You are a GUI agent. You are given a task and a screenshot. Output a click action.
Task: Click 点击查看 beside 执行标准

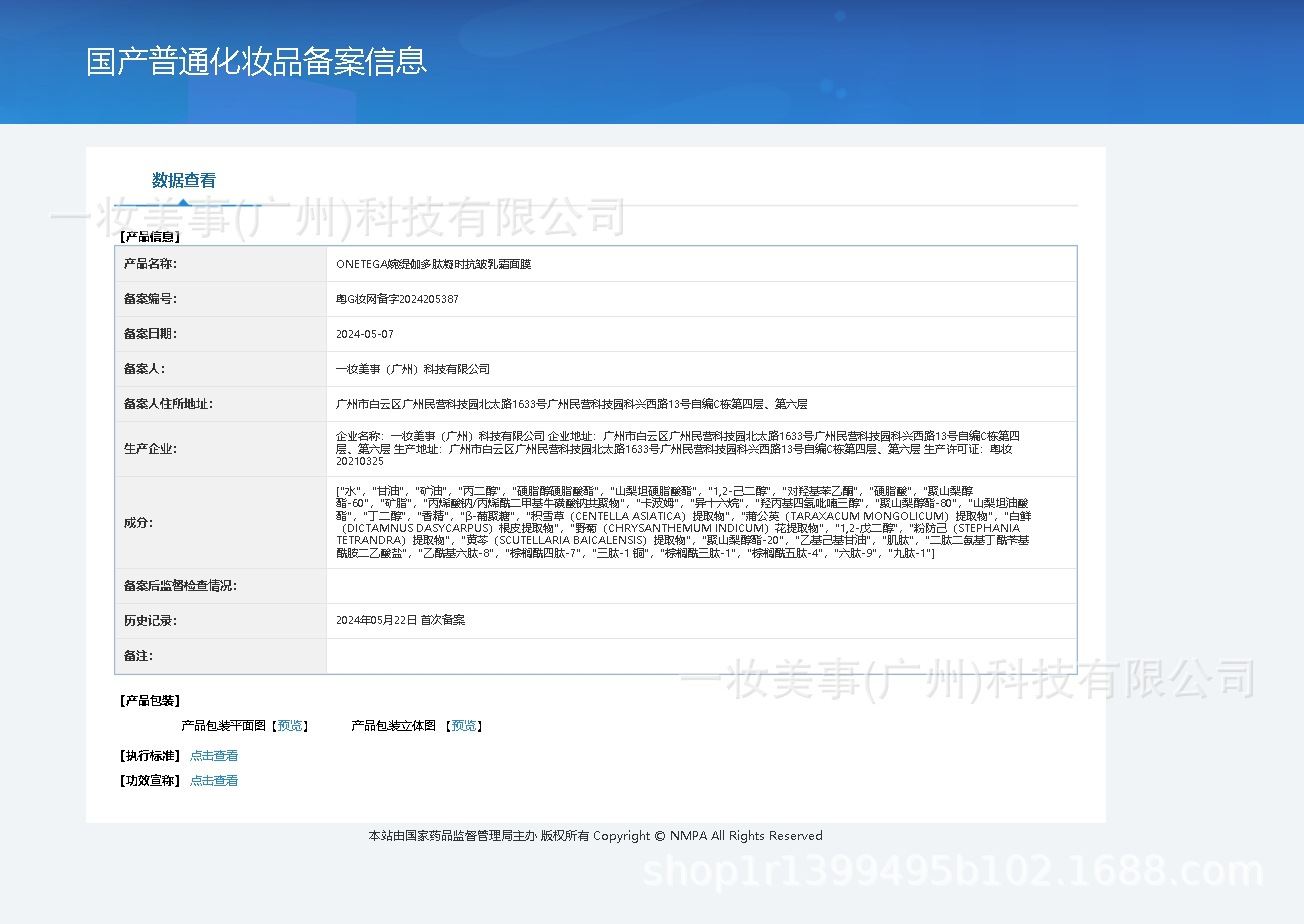tap(214, 756)
